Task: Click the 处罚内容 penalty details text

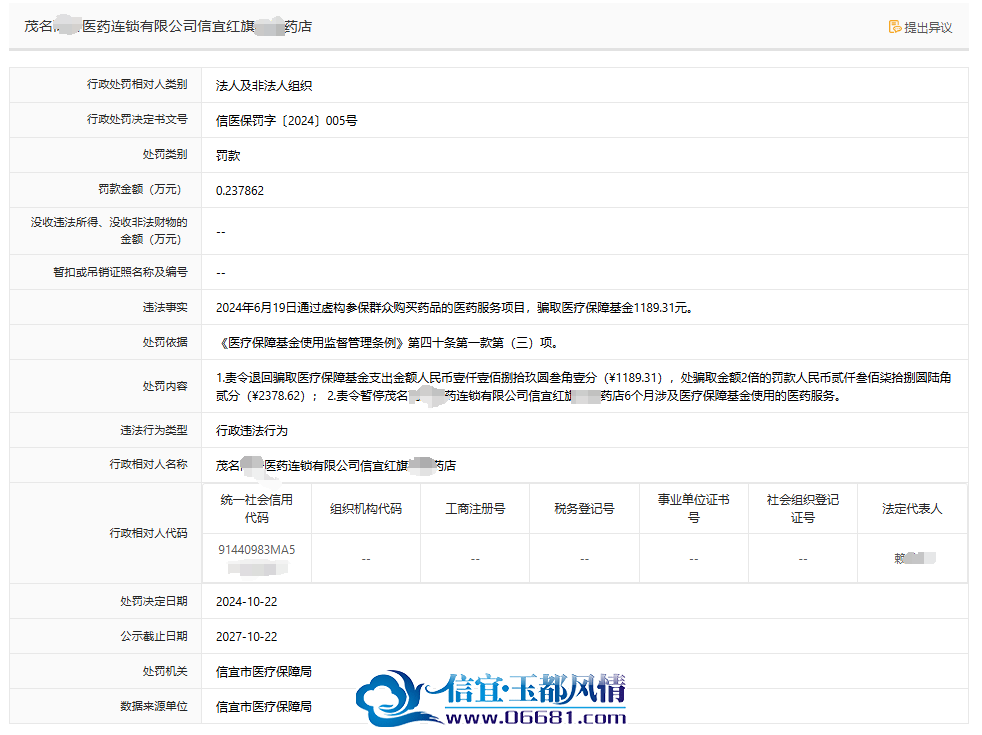Action: (584, 386)
